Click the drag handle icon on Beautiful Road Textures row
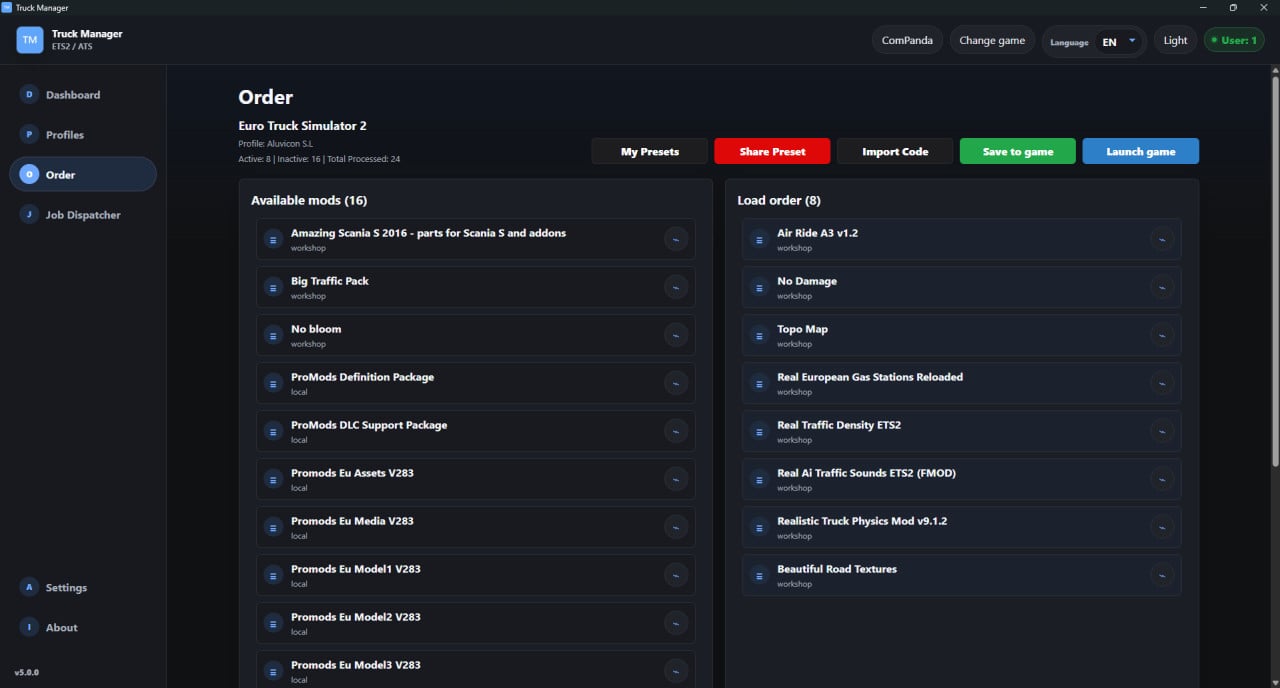The height and width of the screenshot is (688, 1280). coord(759,575)
